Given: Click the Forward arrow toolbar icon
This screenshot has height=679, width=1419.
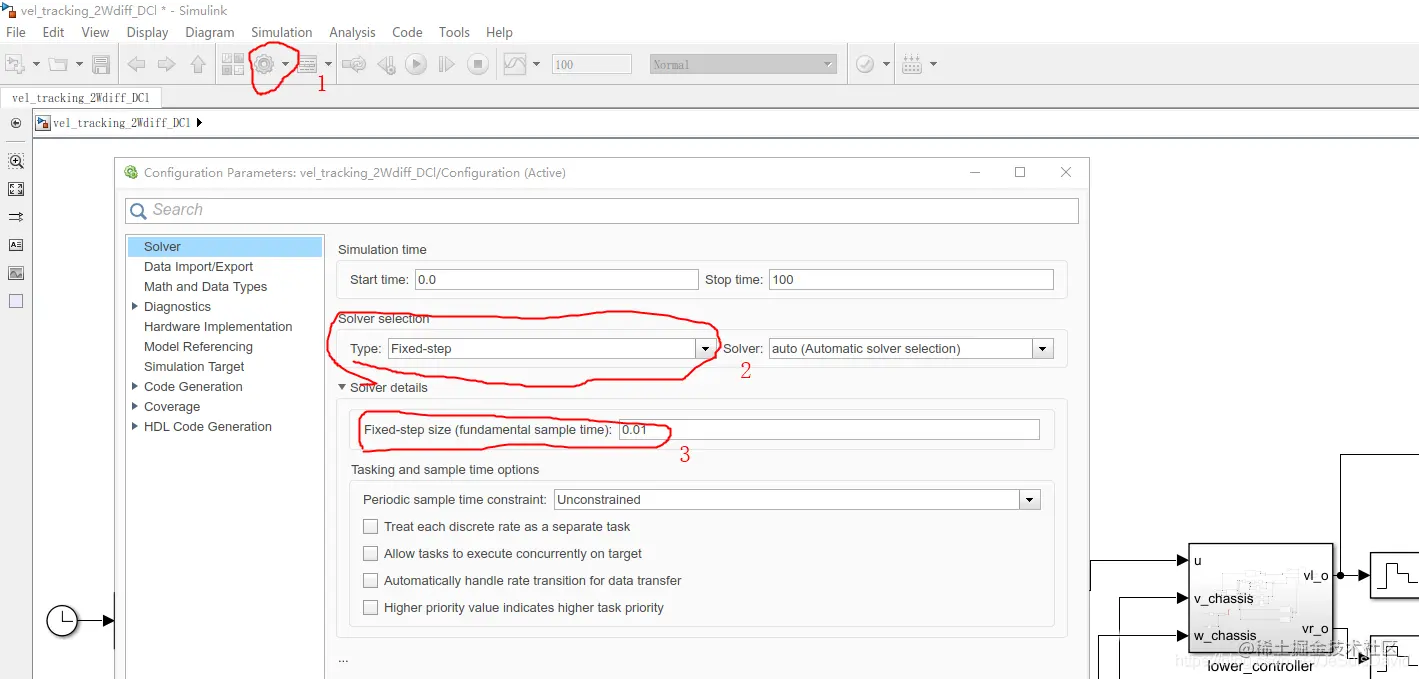Looking at the screenshot, I should (x=167, y=65).
